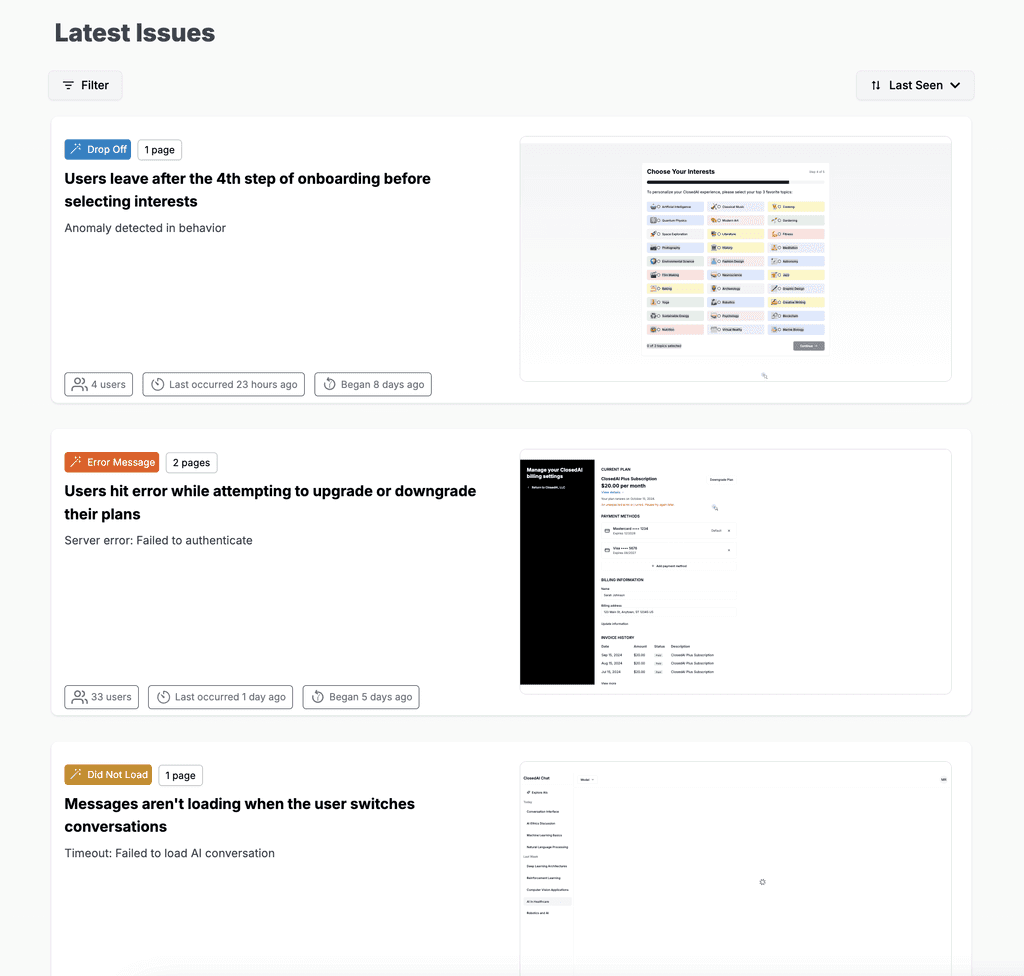Click the chevron on the Last Seen selector
This screenshot has width=1024, height=976.
coord(957,85)
